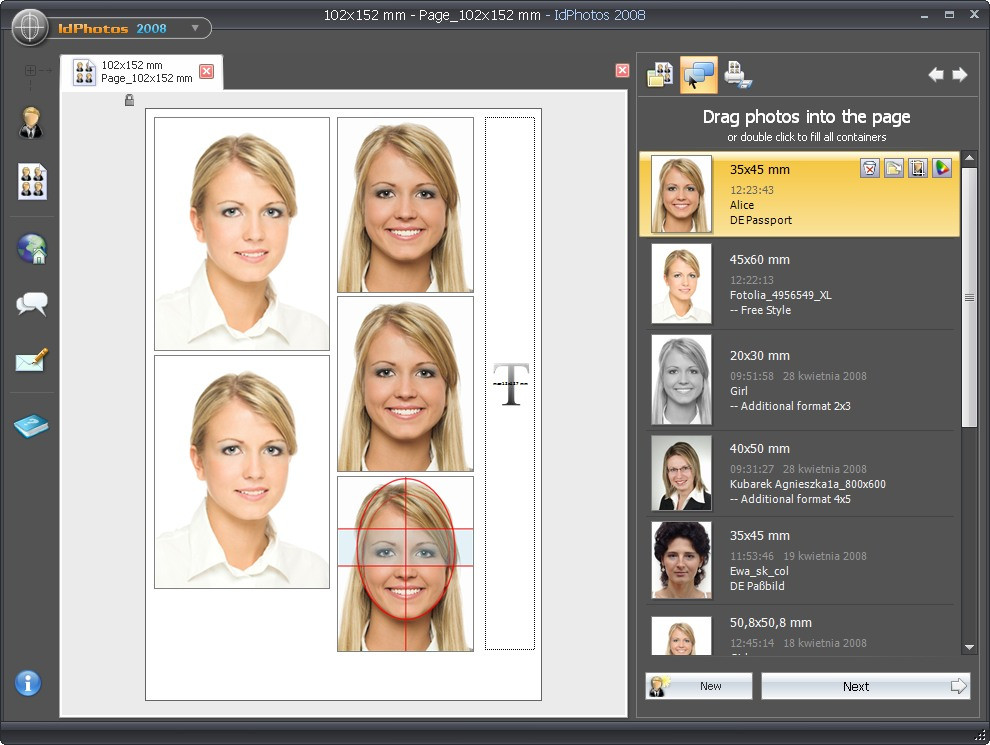Click the speech bubbles chat icon

coord(32,304)
